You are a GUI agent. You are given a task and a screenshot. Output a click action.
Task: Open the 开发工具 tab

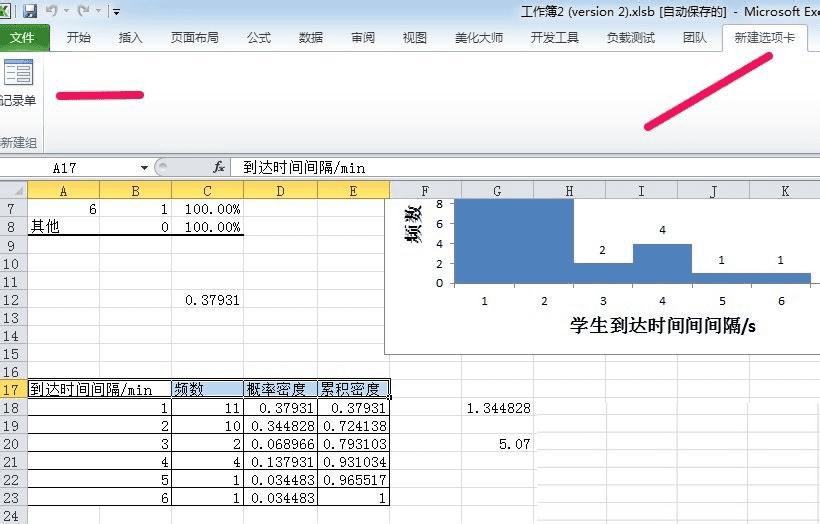(x=554, y=38)
